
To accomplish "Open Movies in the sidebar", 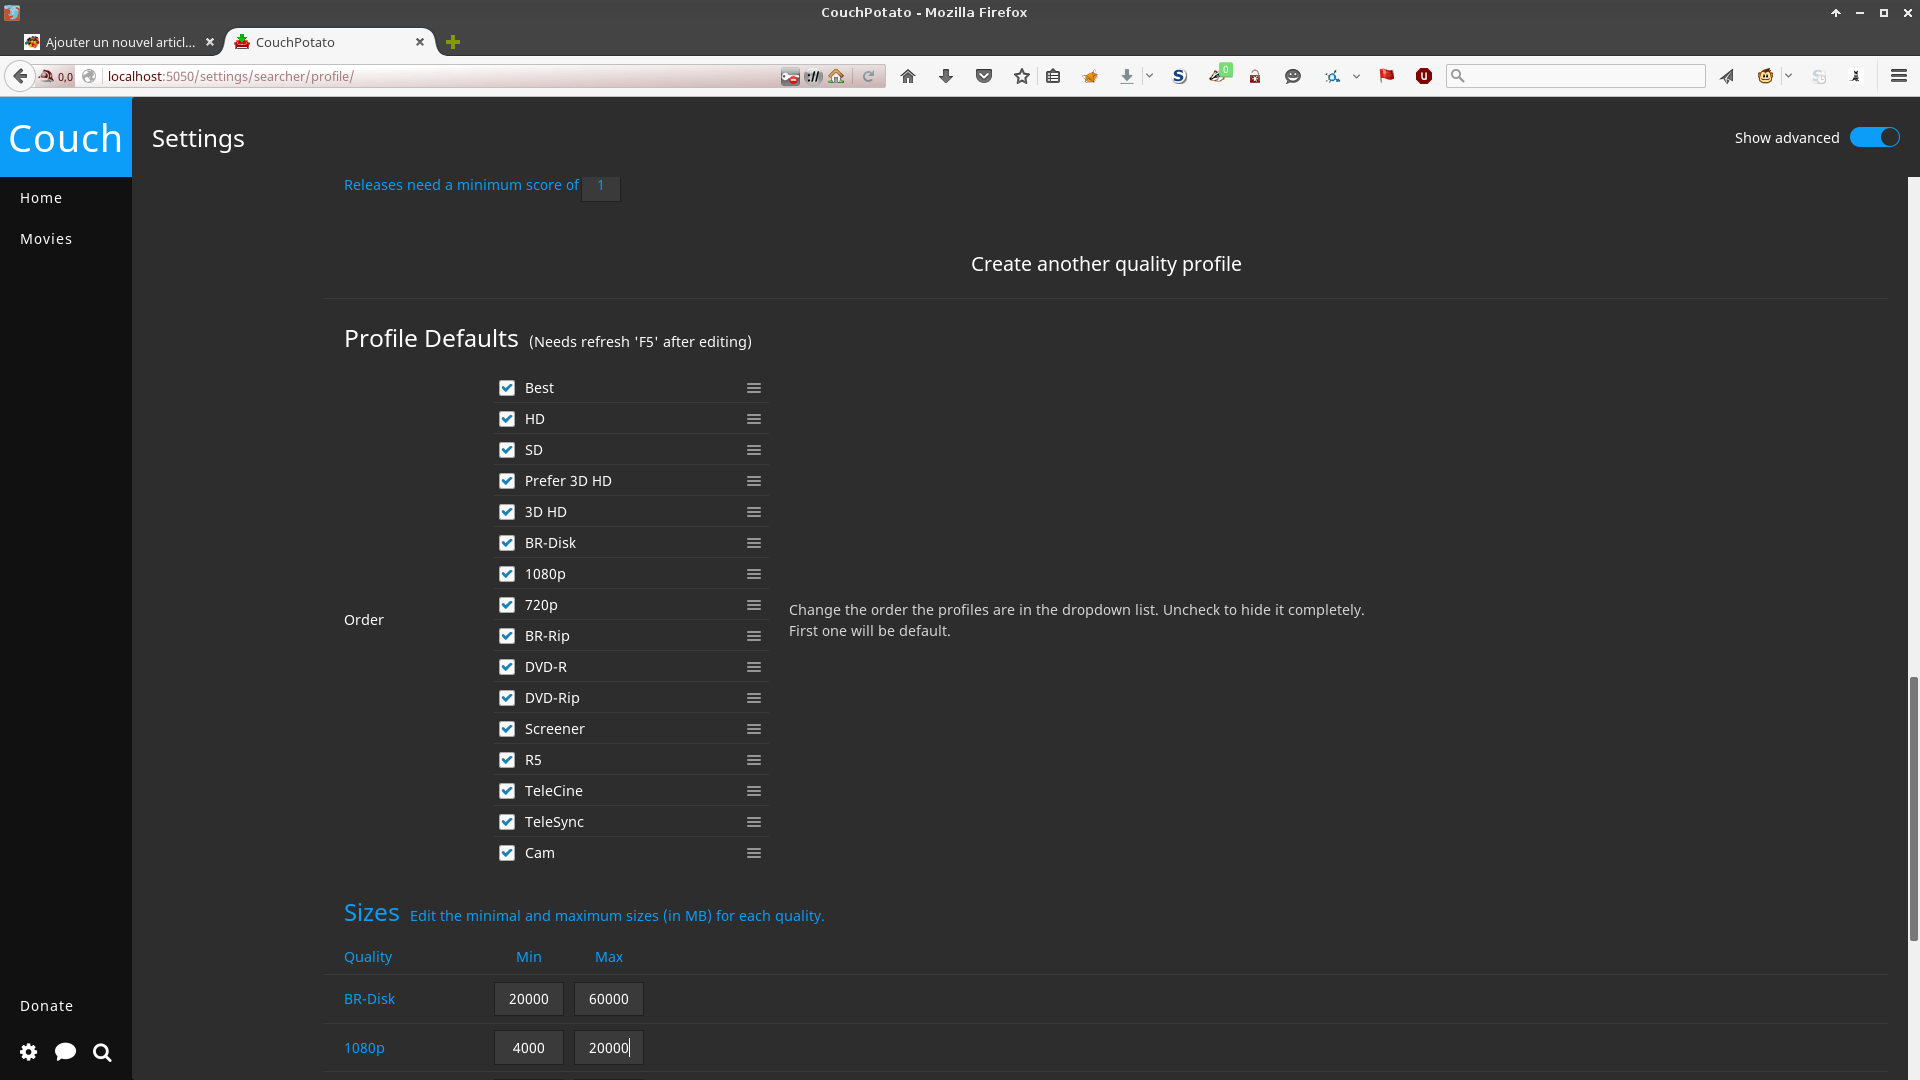I will click(x=46, y=239).
